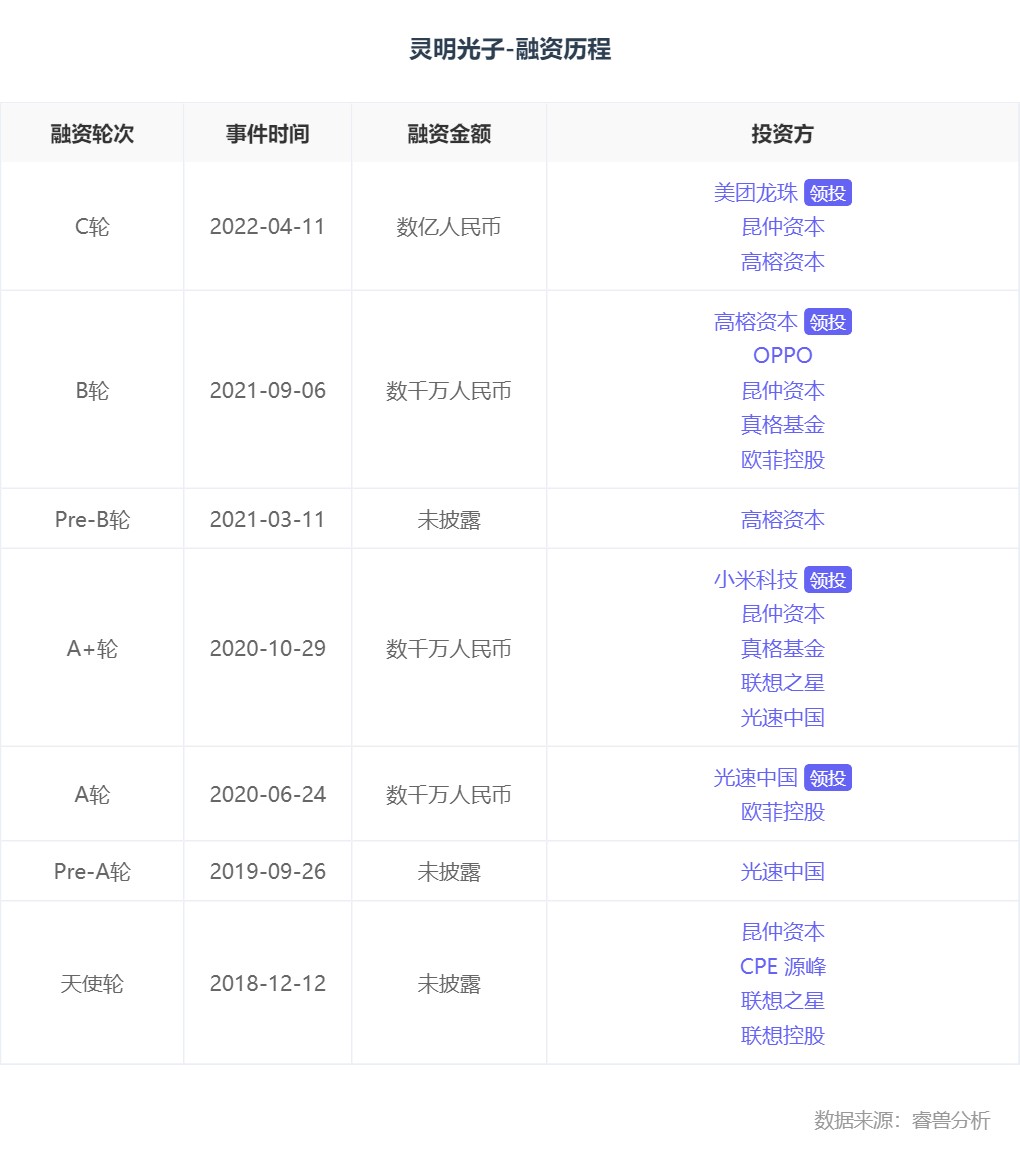The image size is (1020, 1174).
Task: Open 高榕资本 link in Pre-B轮 row
Action: (x=783, y=520)
